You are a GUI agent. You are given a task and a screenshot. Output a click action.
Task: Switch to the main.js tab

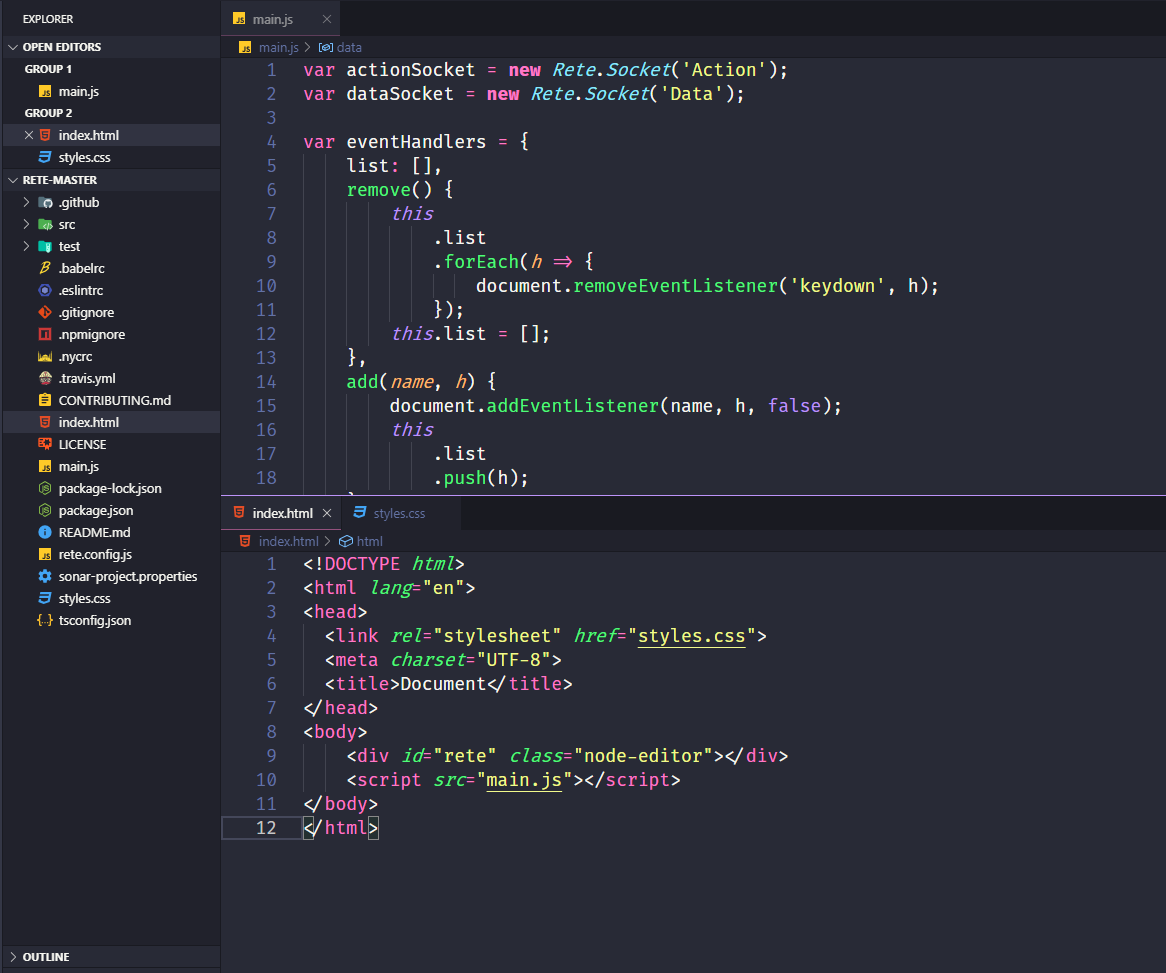[x=273, y=17]
